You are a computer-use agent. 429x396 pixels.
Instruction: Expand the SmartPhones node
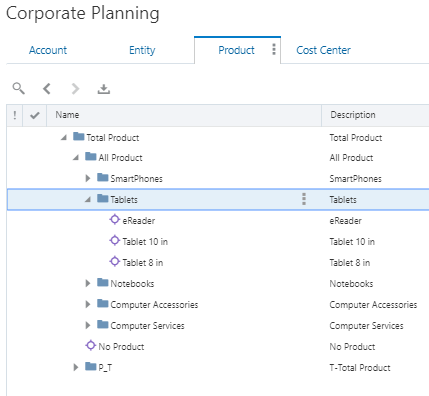click(88, 178)
